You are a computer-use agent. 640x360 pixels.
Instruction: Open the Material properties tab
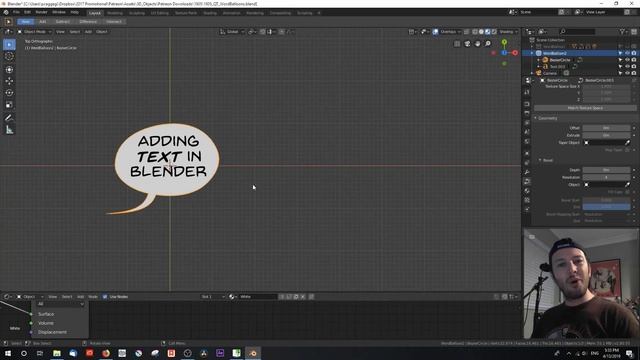coord(527,191)
